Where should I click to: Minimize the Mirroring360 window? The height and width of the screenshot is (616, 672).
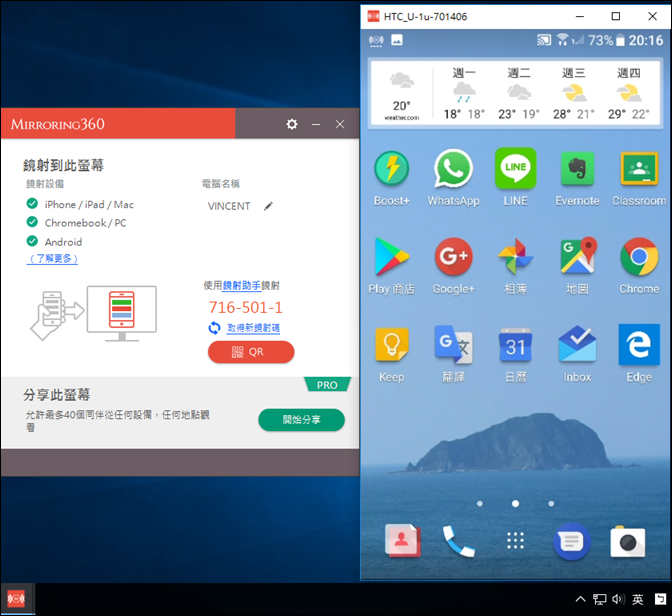point(316,124)
